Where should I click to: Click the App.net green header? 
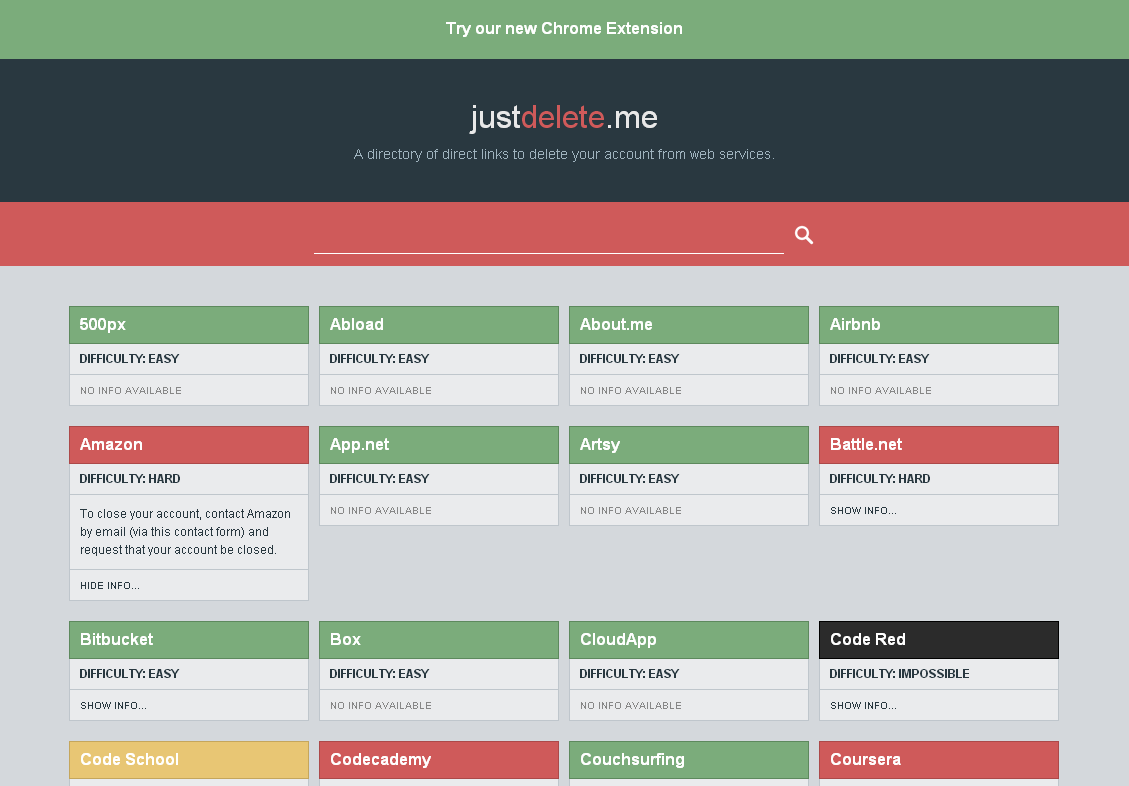(x=438, y=445)
